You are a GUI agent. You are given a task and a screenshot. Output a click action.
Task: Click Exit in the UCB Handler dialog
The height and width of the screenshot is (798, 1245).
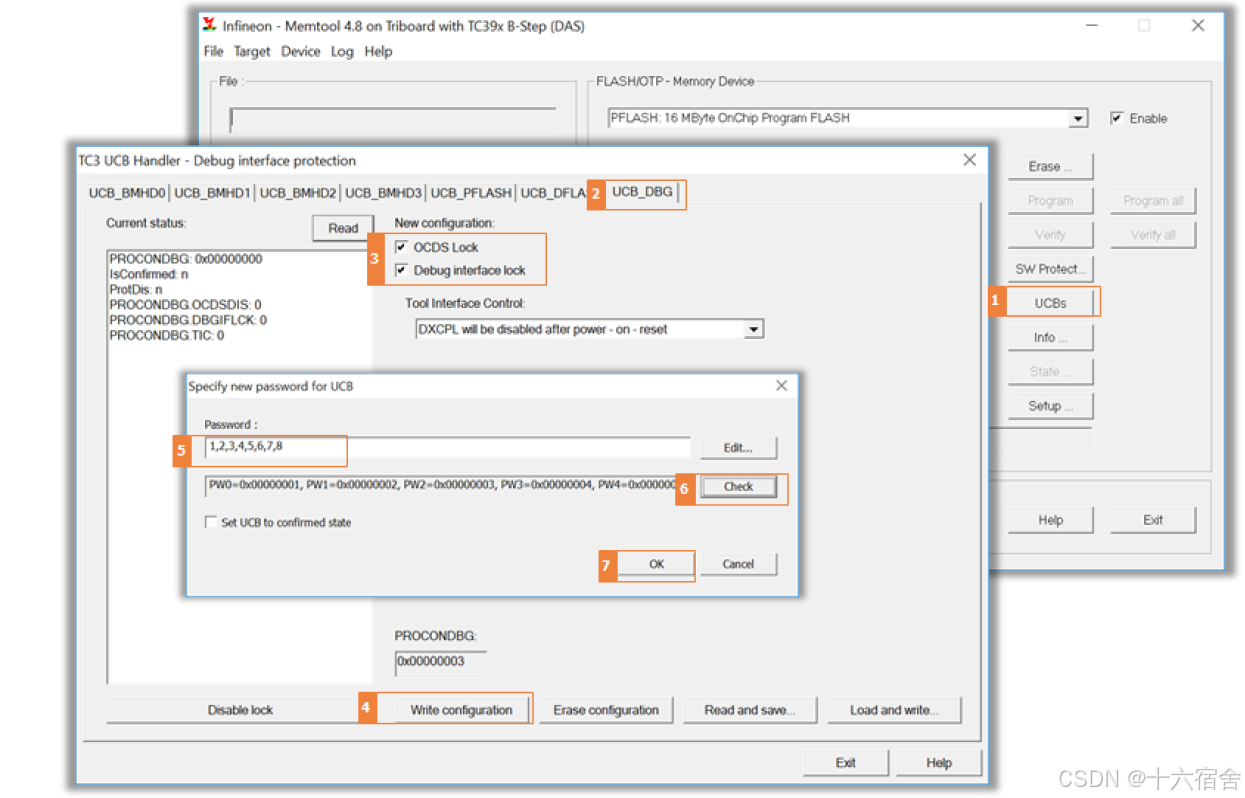point(845,763)
